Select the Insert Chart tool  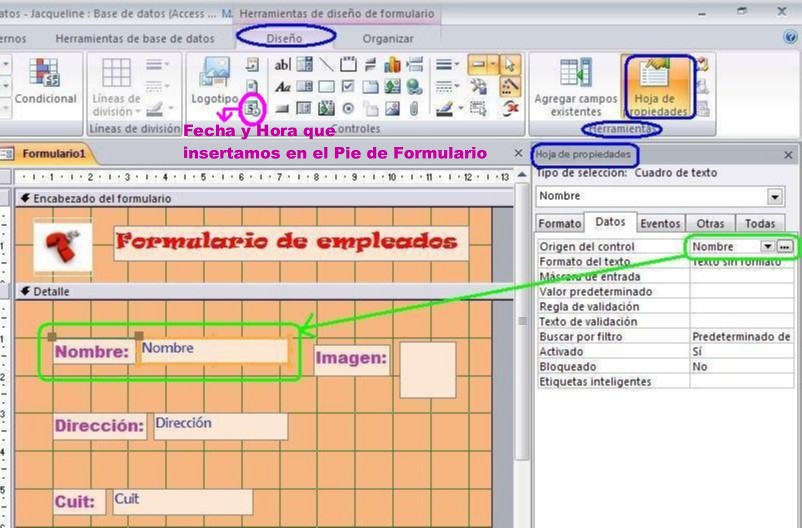point(392,64)
